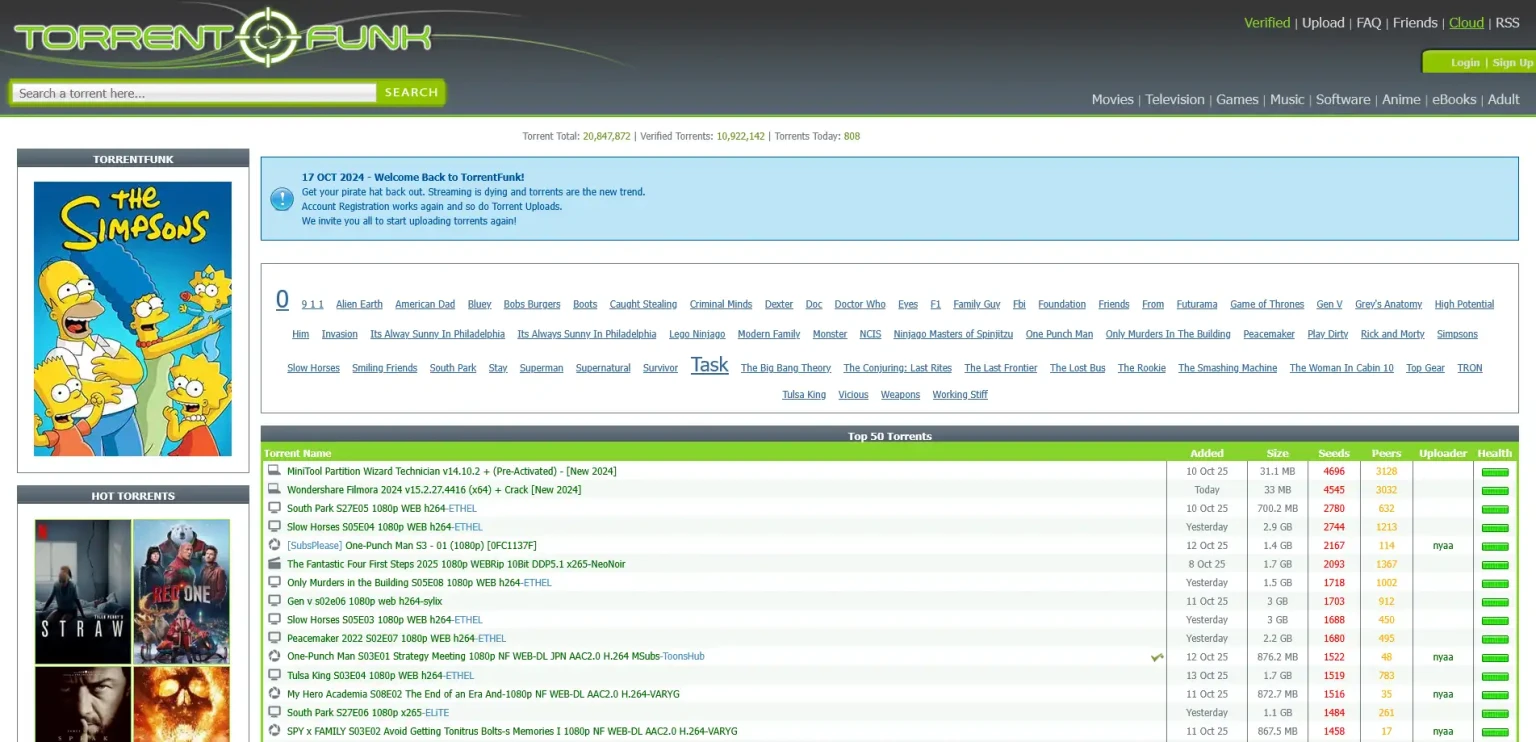Click the anime icon beside My Hero Academia S08E02

point(274,694)
